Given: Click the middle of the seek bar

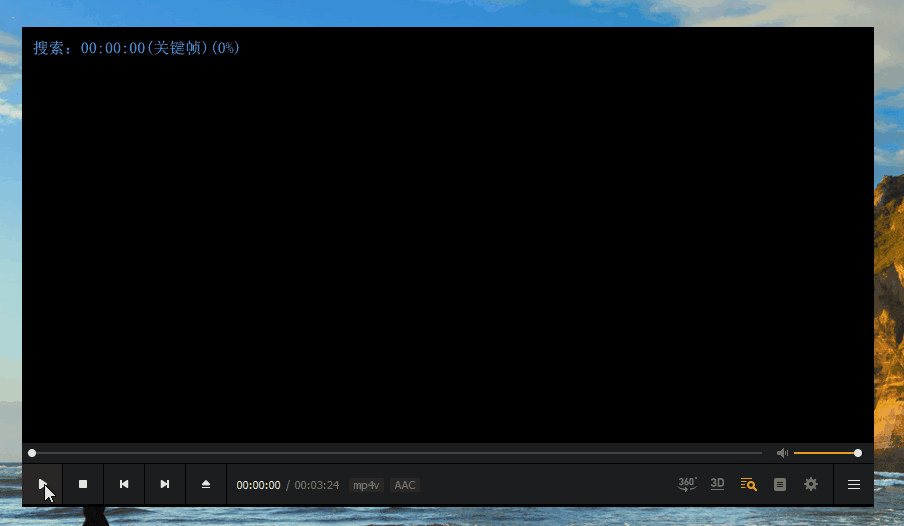Looking at the screenshot, I should pos(397,453).
